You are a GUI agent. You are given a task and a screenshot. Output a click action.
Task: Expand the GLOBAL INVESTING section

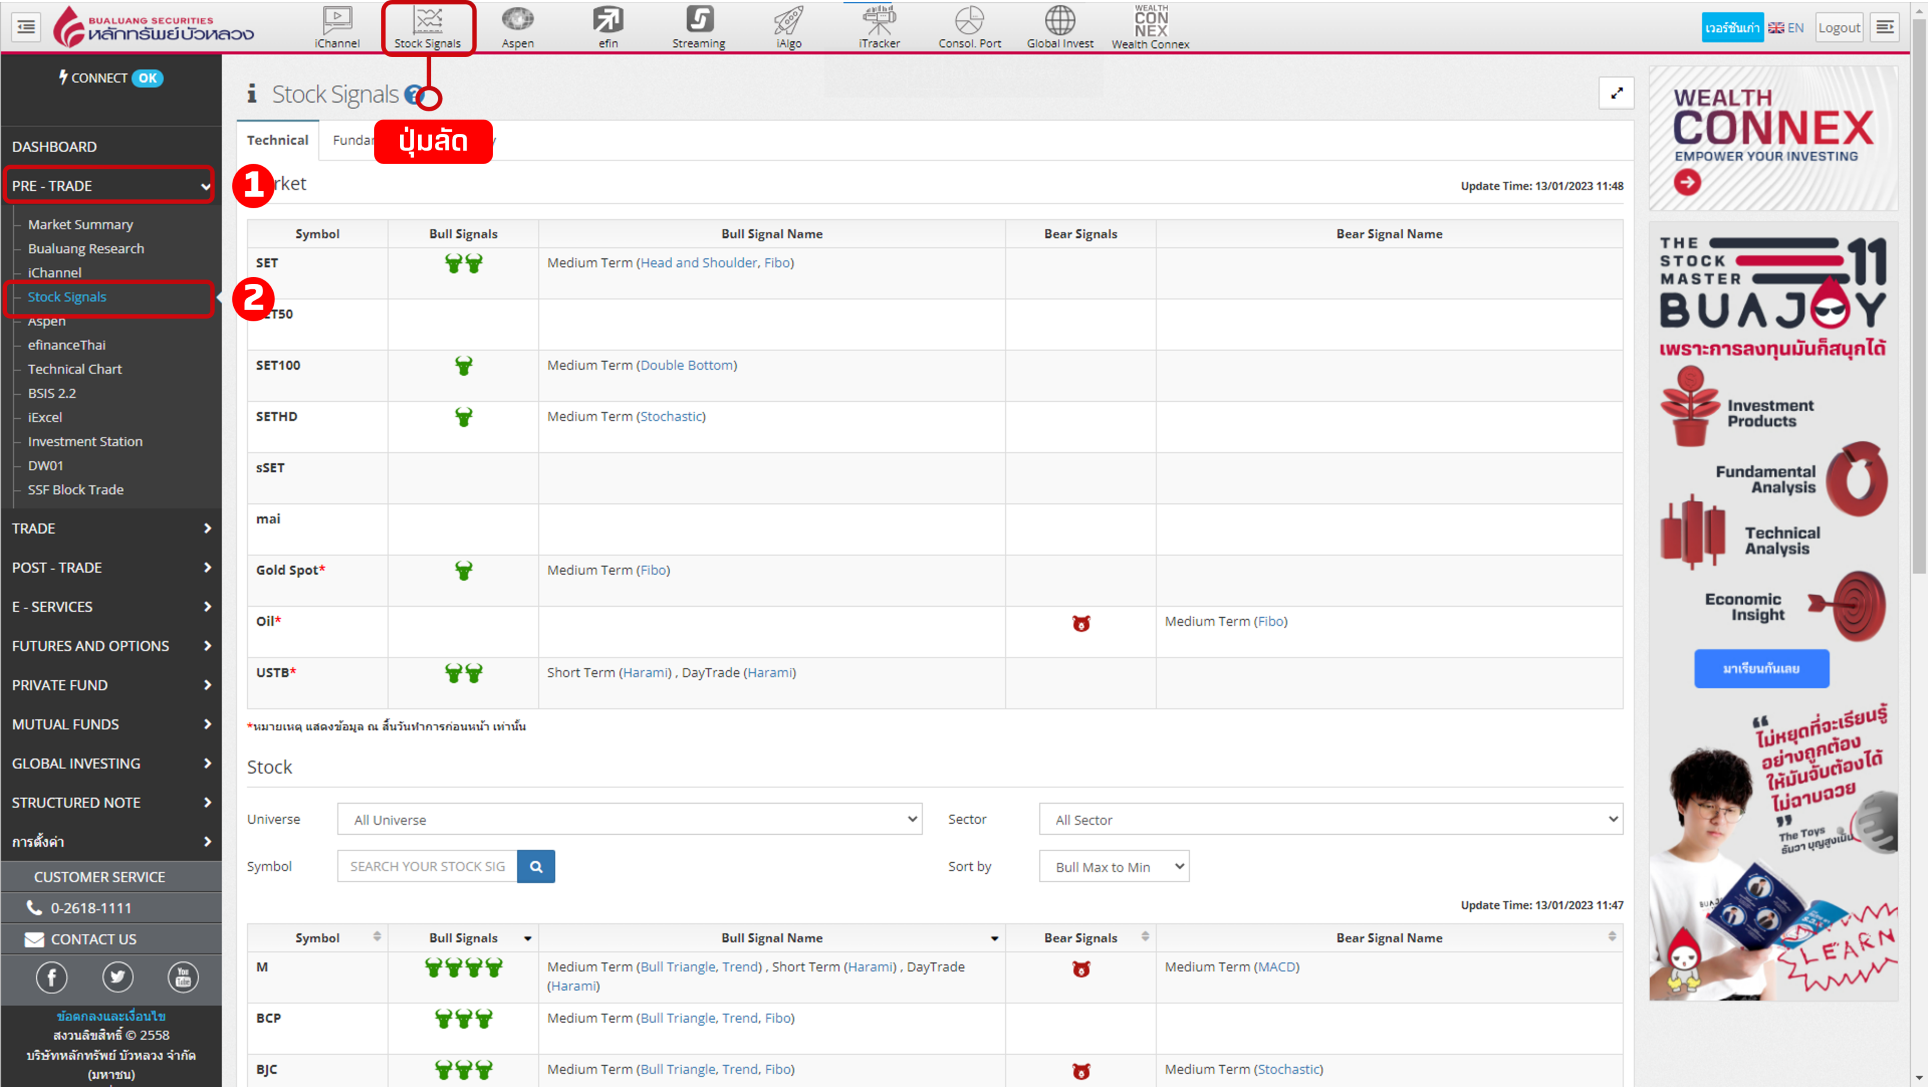(110, 763)
